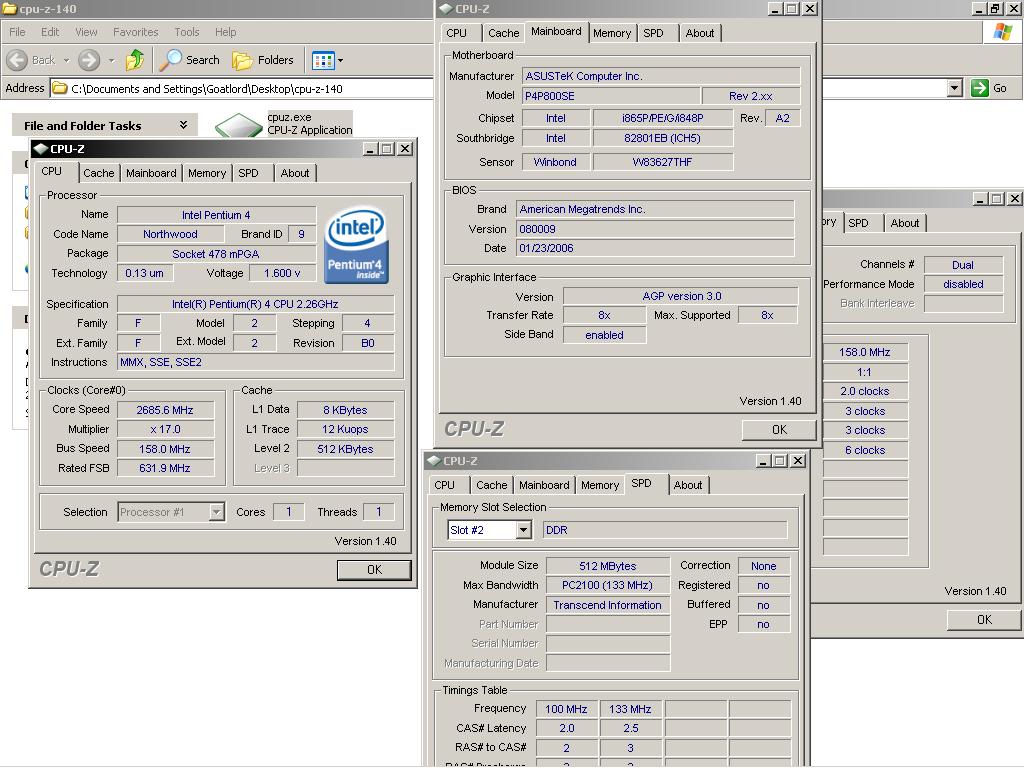Switch to SPD tab in CPU window

click(248, 173)
